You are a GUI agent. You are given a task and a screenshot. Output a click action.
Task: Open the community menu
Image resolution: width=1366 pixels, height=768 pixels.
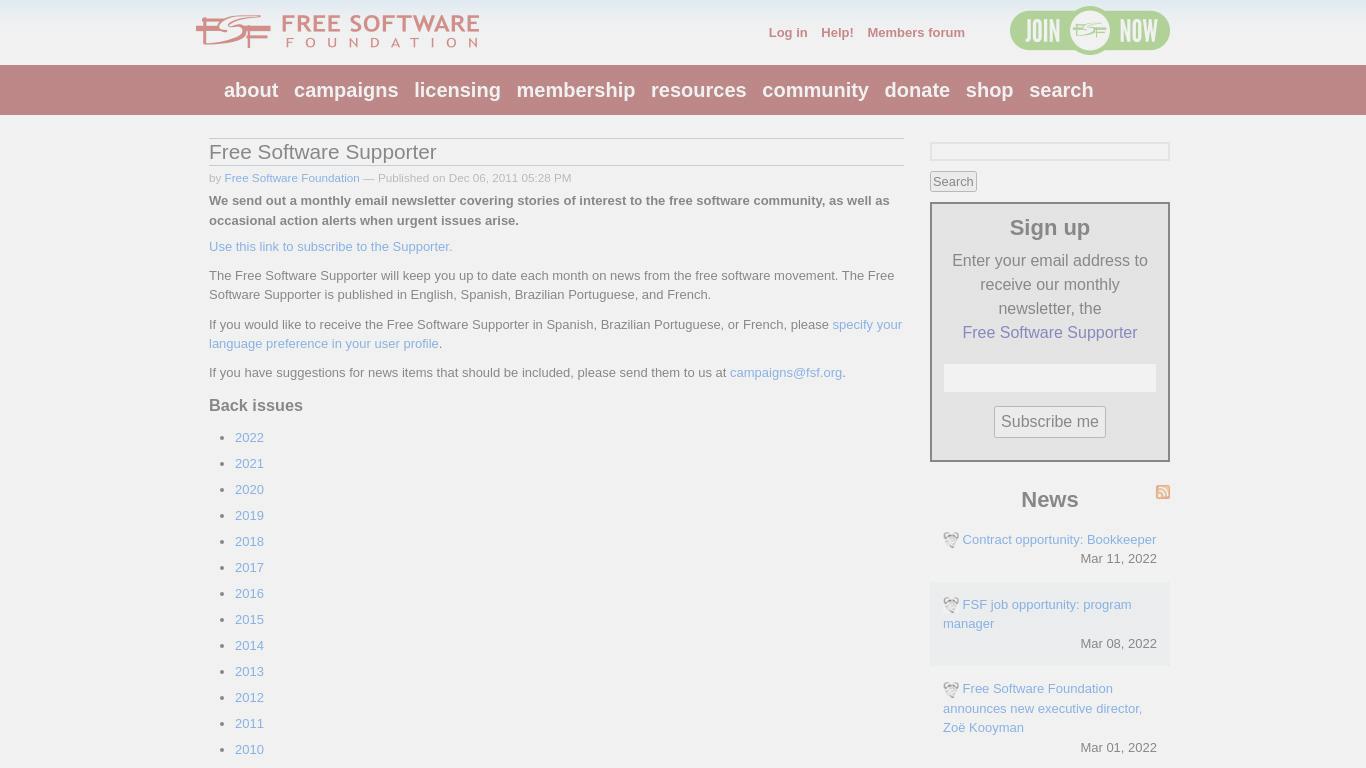pos(815,90)
